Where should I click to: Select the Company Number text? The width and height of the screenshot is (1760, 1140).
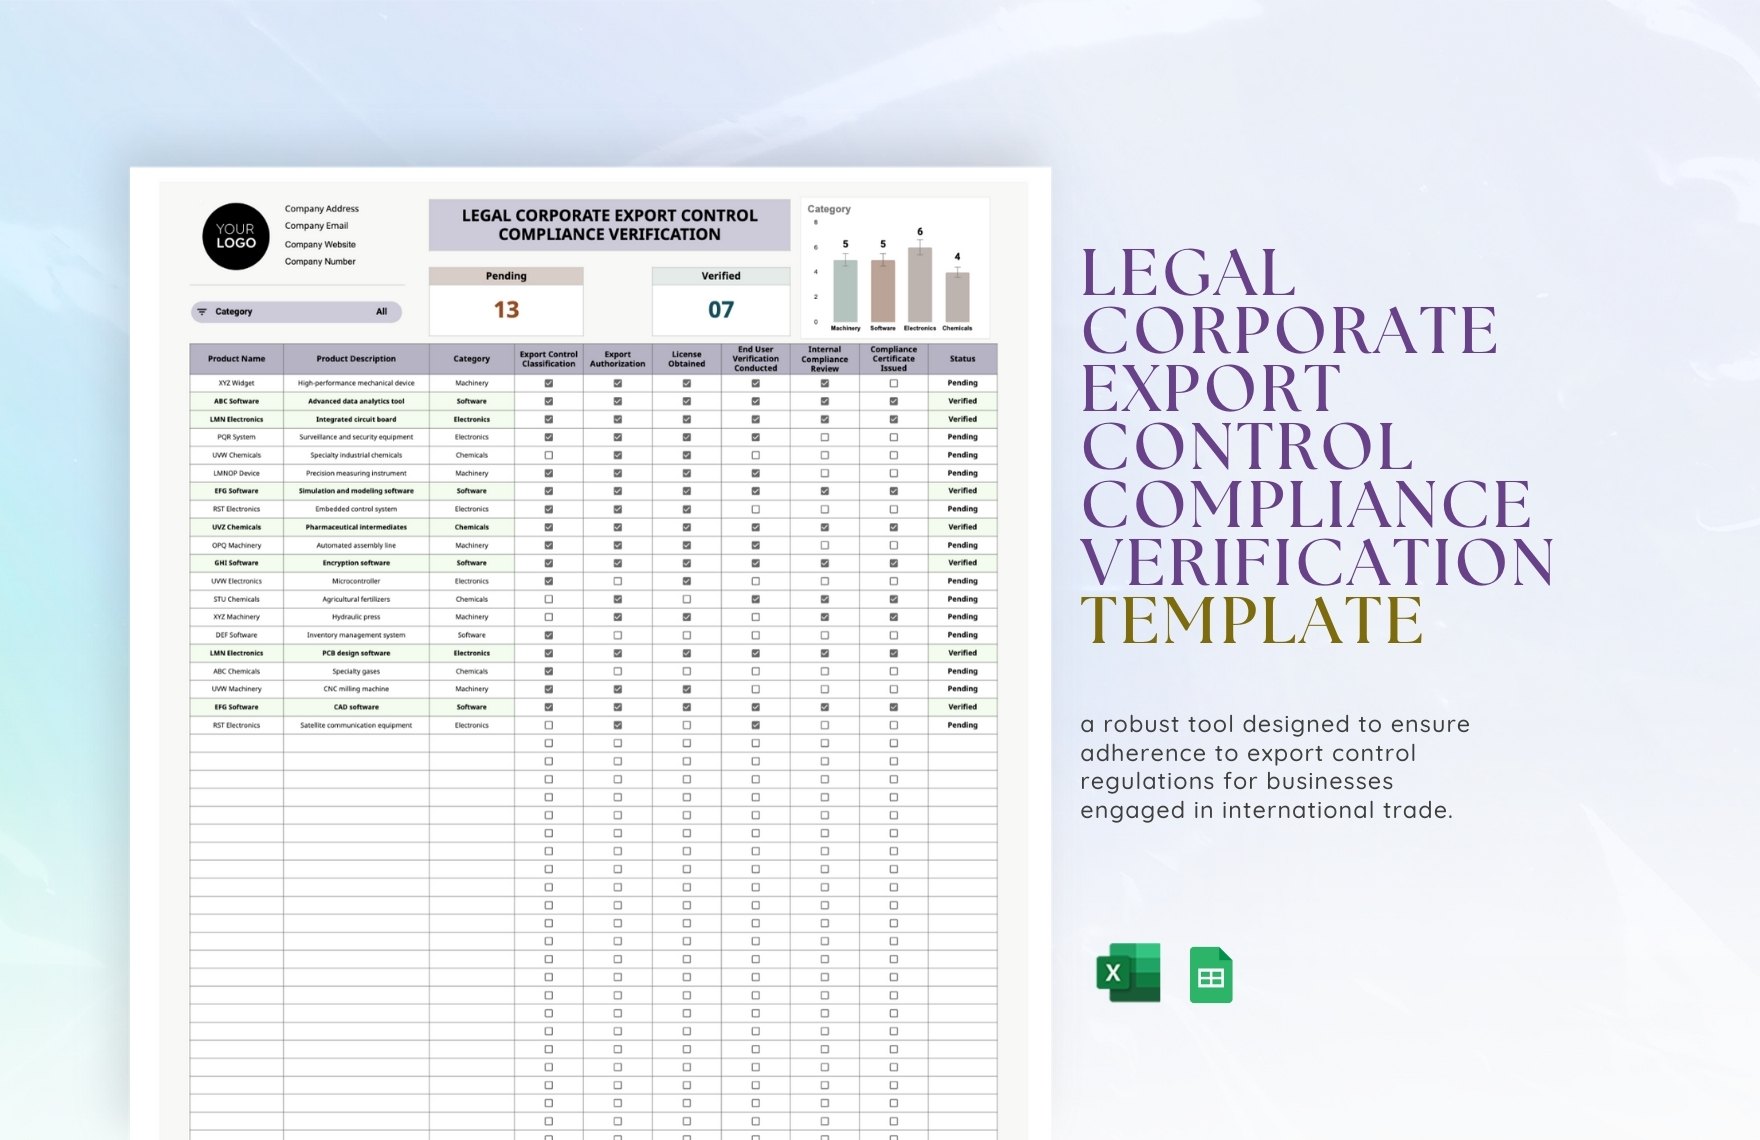click(x=320, y=262)
